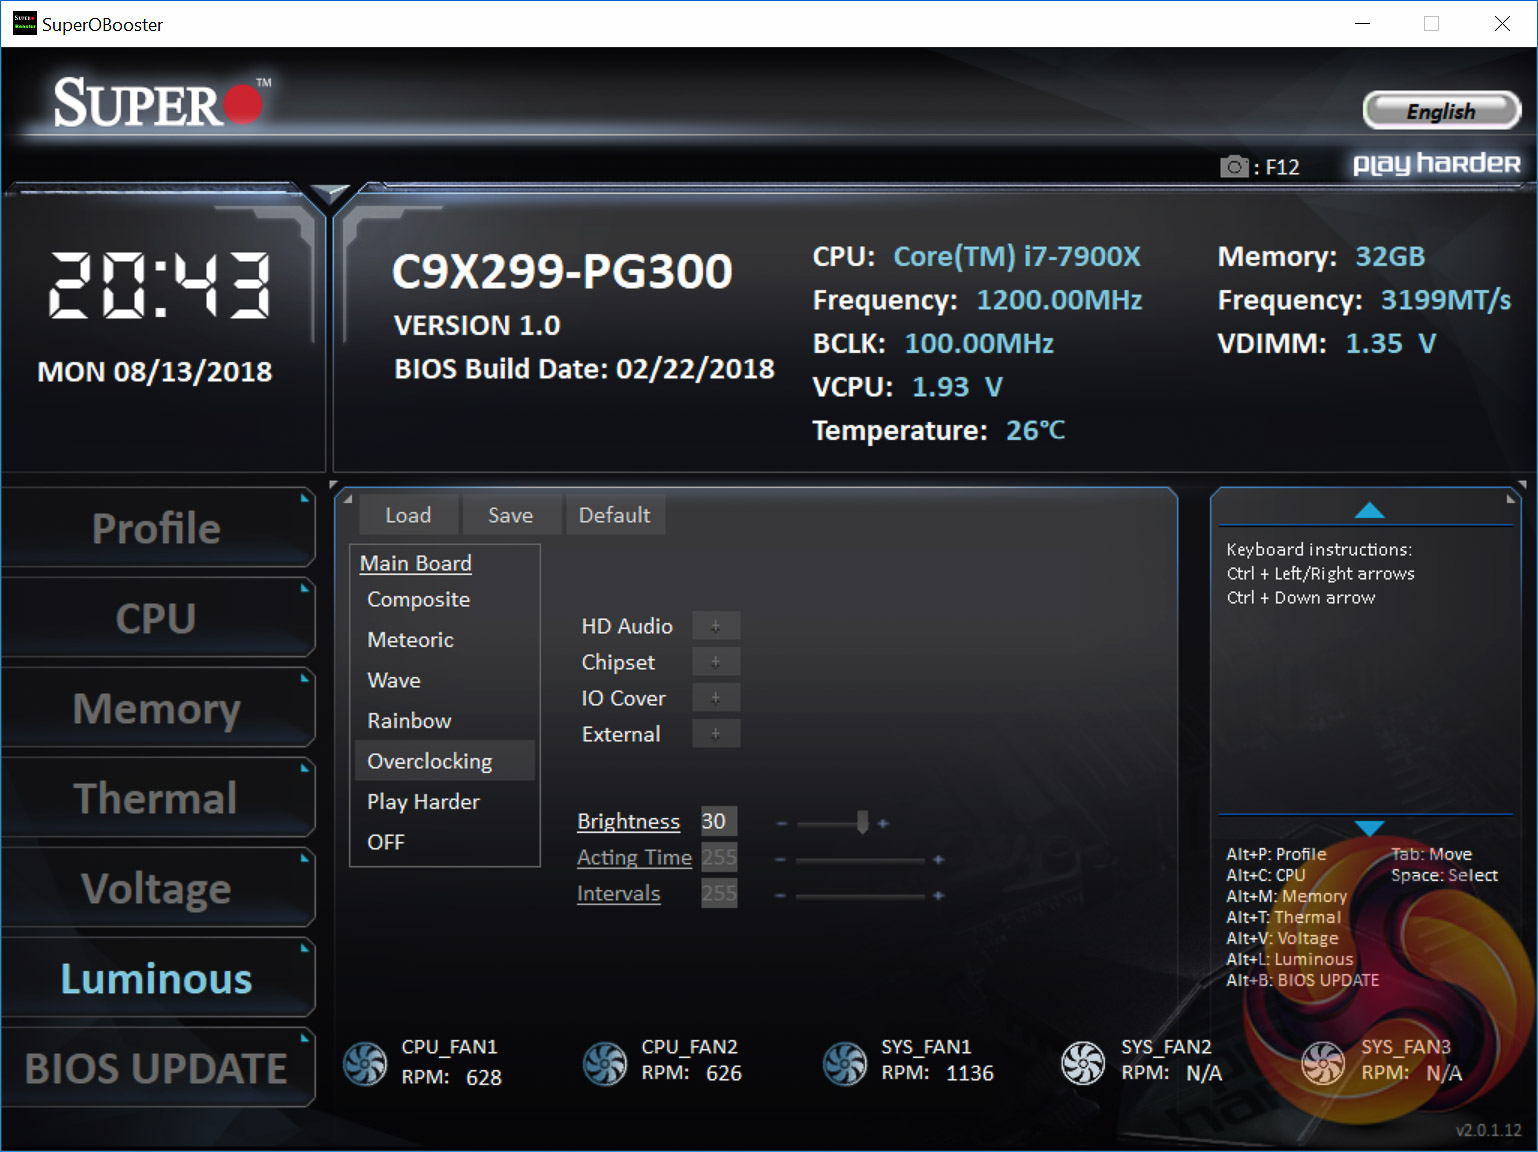Click the 32GB memory value
The height and width of the screenshot is (1152, 1538).
[x=1390, y=257]
